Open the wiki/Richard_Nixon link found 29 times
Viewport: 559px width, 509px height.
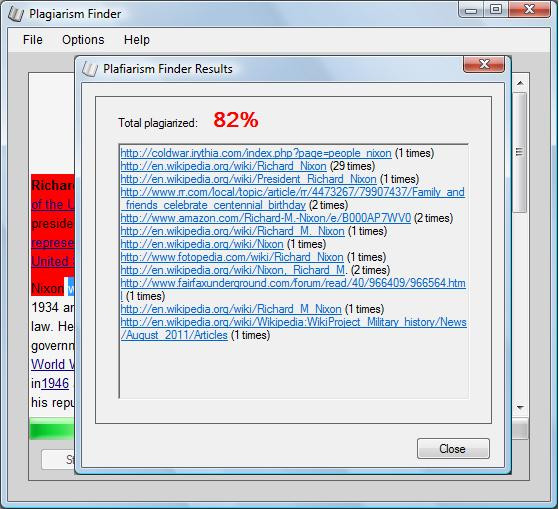[224, 166]
